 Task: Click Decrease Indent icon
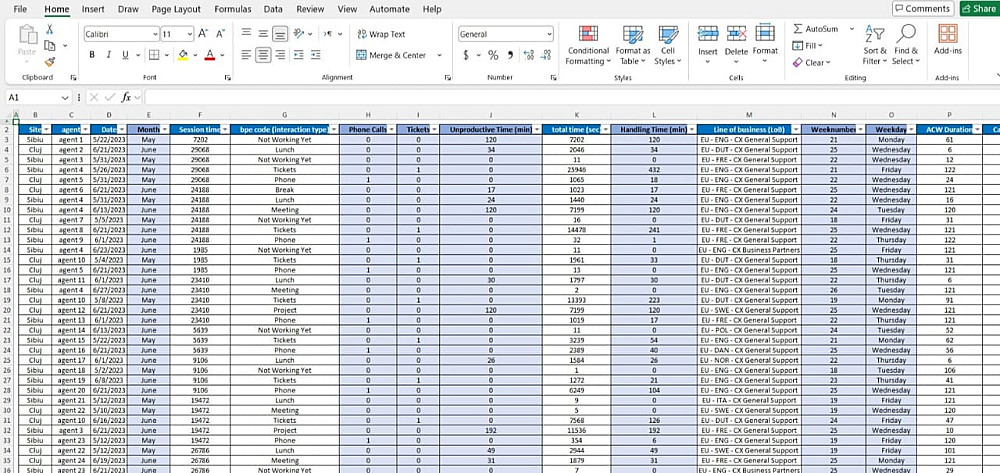[x=298, y=55]
